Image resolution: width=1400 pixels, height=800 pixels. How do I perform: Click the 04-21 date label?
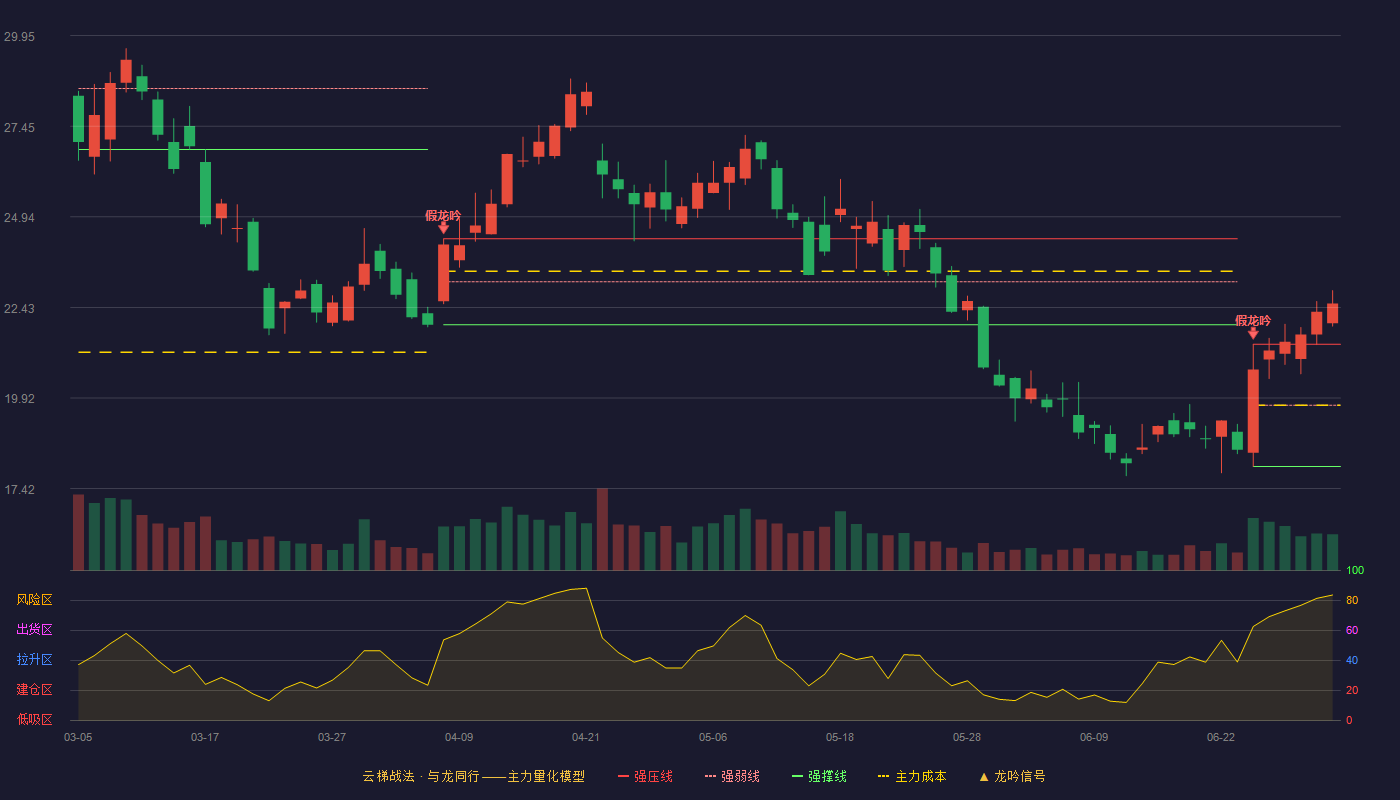(x=586, y=737)
